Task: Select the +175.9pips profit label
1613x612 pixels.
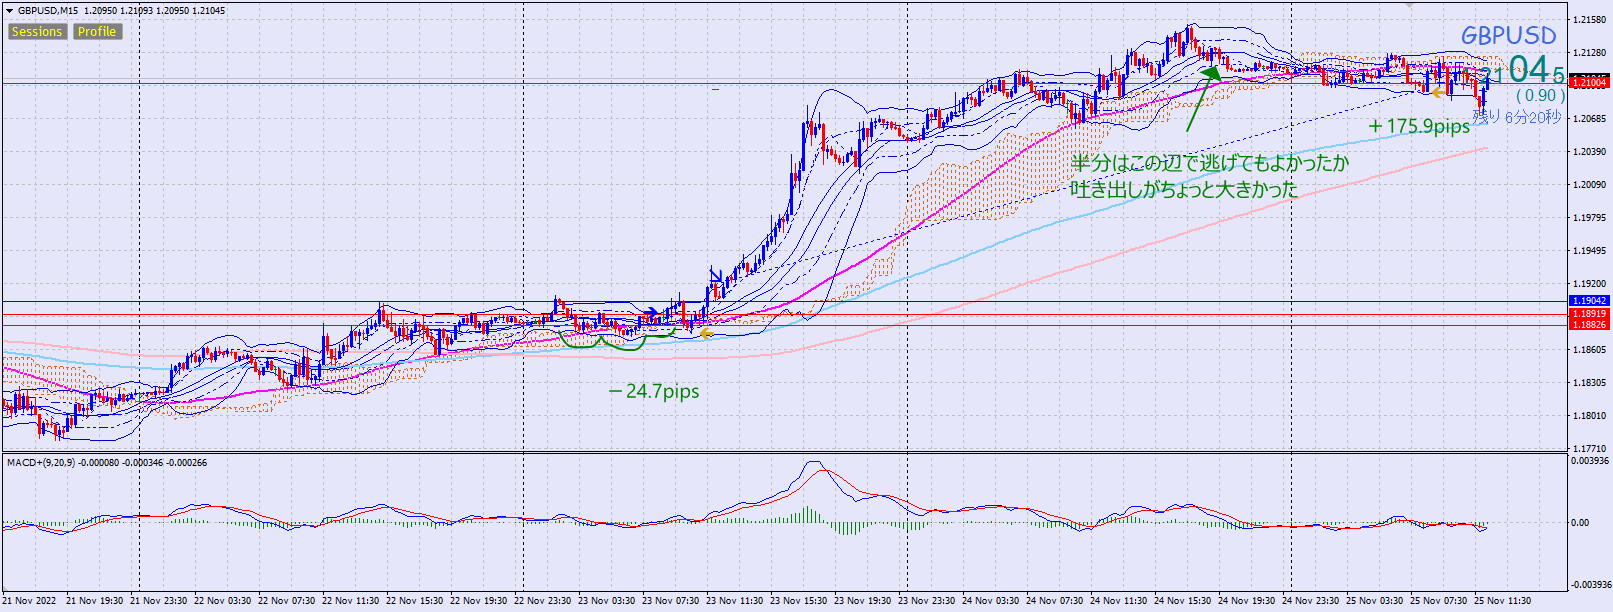Action: click(x=1419, y=126)
